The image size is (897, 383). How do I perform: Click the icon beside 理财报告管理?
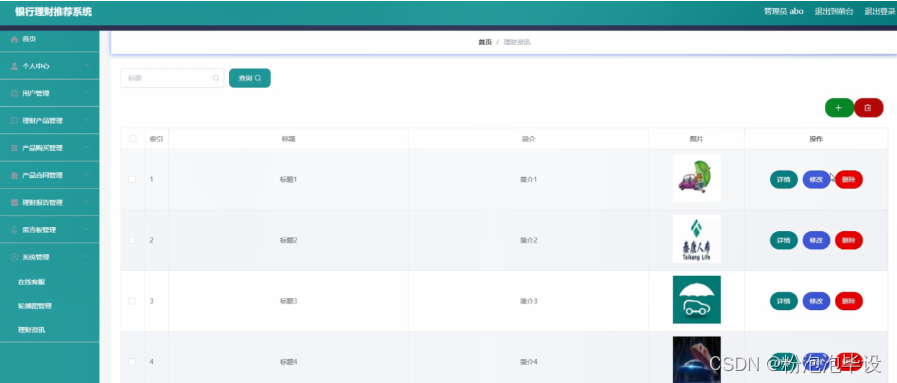tap(15, 202)
